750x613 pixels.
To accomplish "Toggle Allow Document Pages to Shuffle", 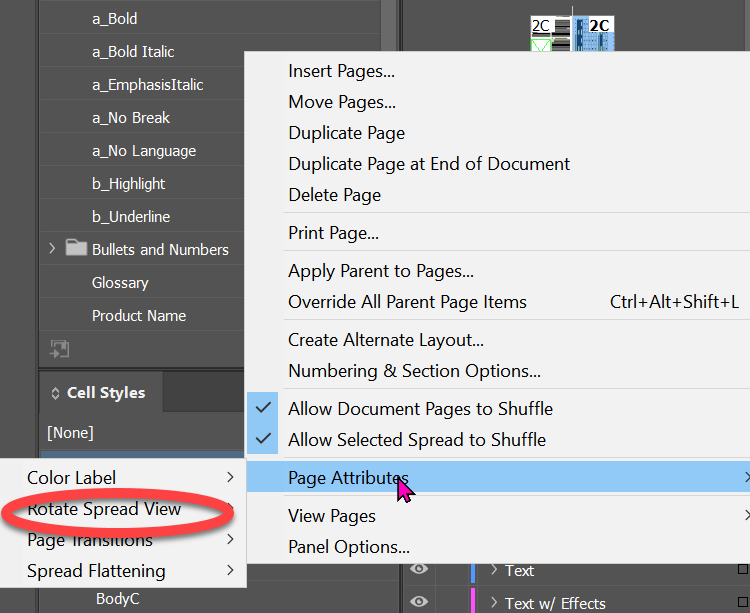I will click(420, 408).
